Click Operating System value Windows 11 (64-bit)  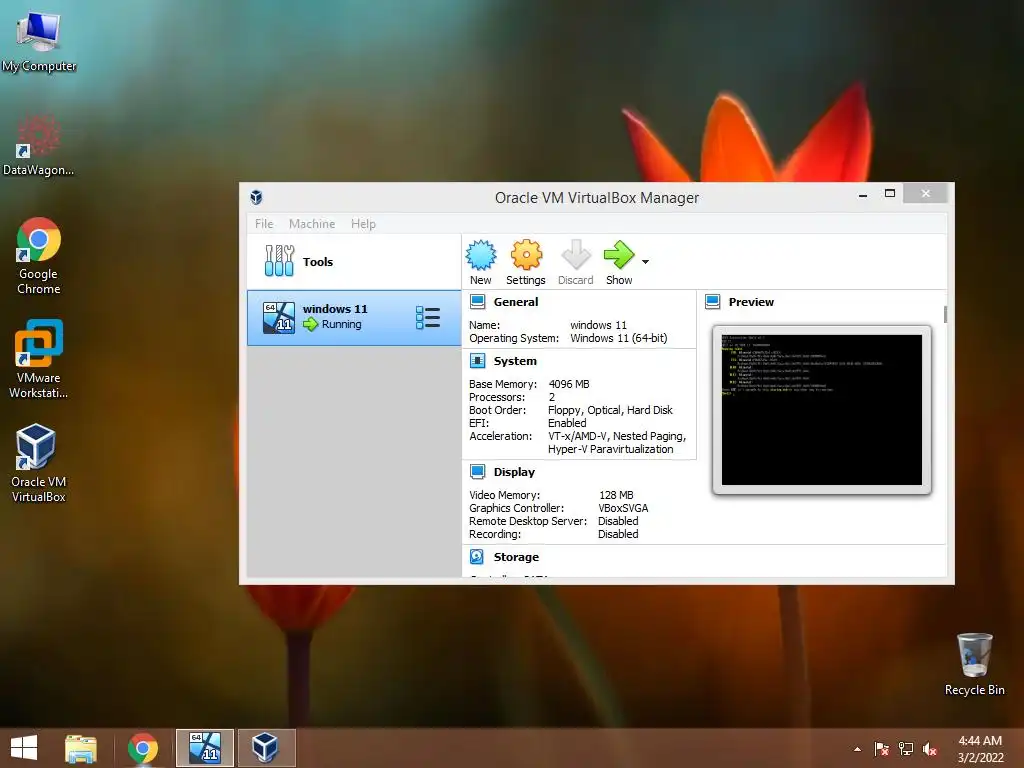click(618, 338)
